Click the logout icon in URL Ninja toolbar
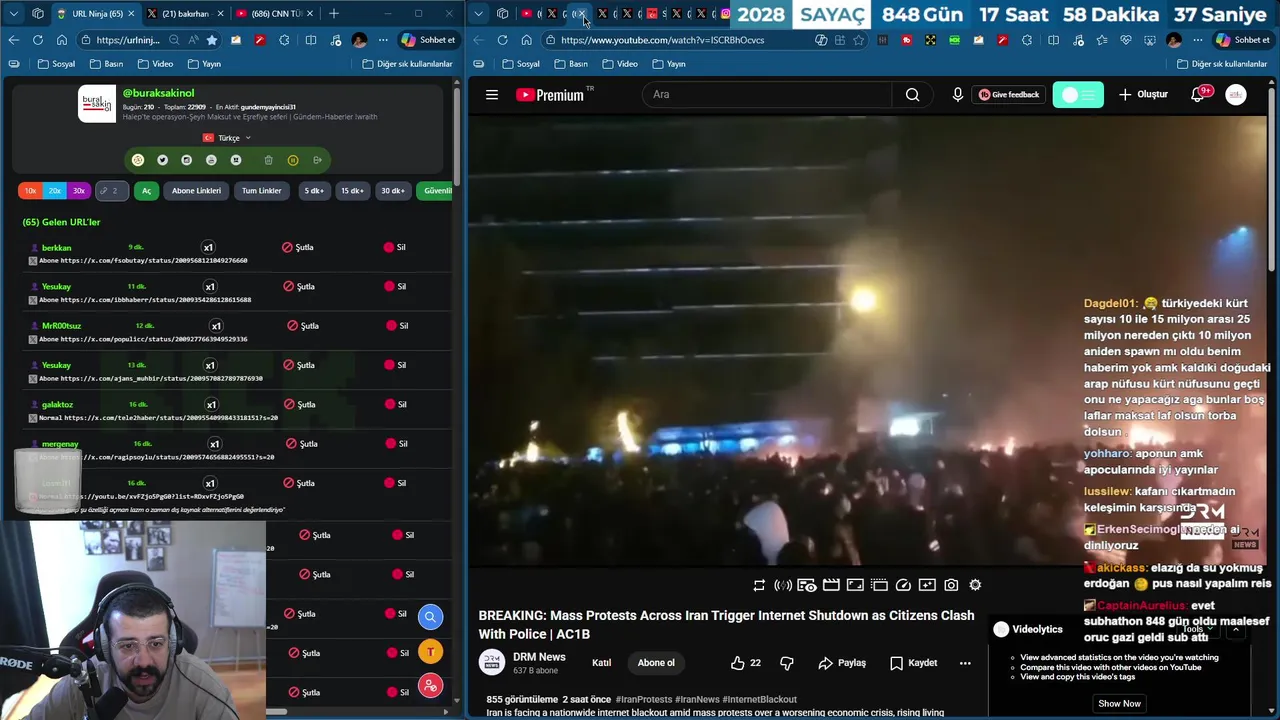The height and width of the screenshot is (720, 1280). coord(318,160)
